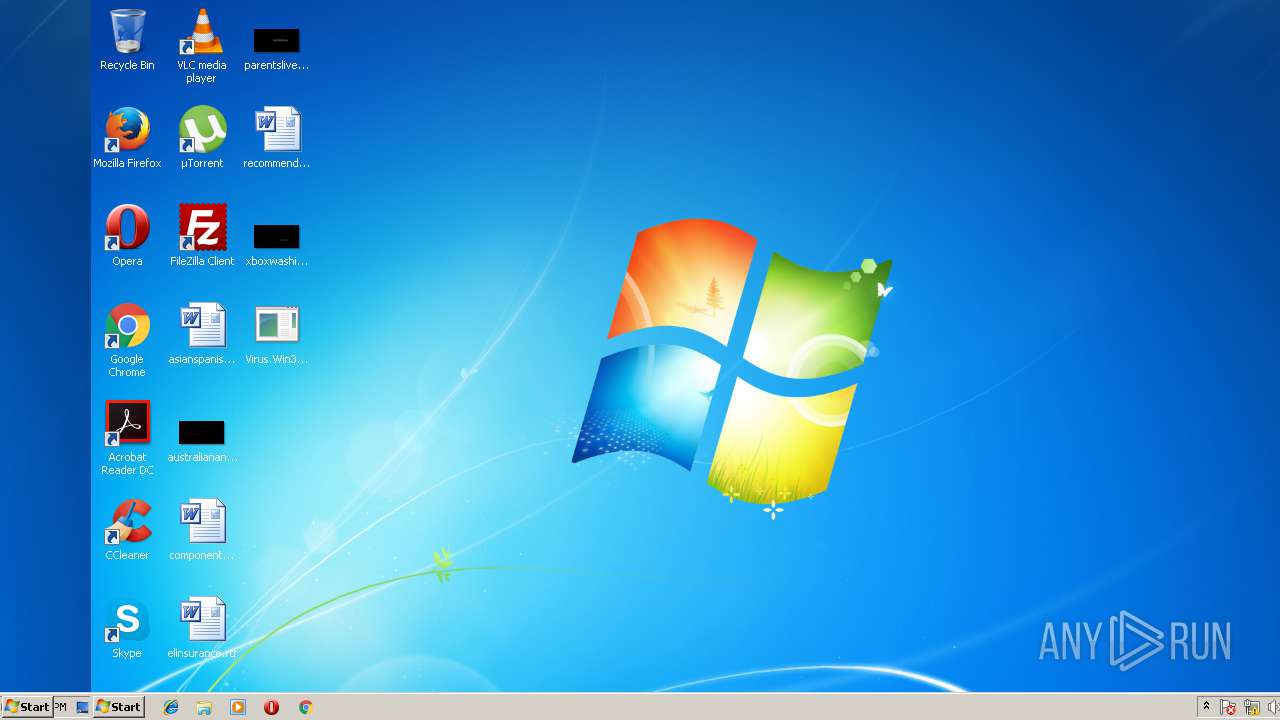Open the Recycle Bin desktop icon
The height and width of the screenshot is (720, 1280).
127,40
